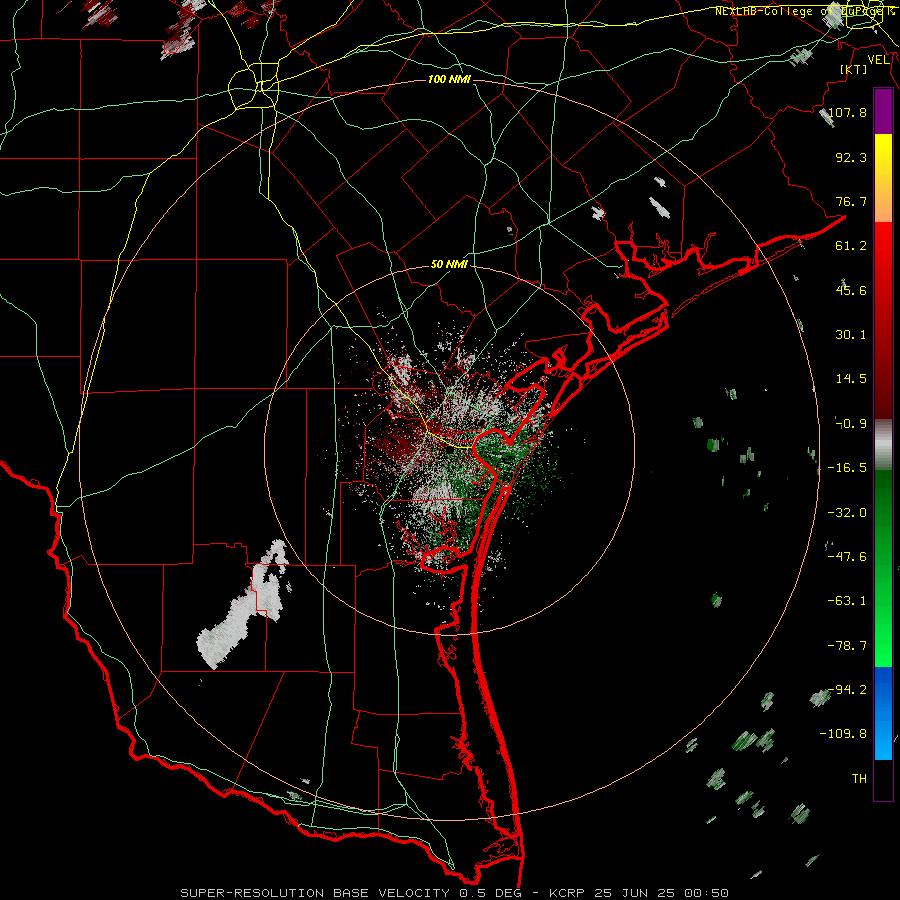Select the -63.1 scale value

847,601
